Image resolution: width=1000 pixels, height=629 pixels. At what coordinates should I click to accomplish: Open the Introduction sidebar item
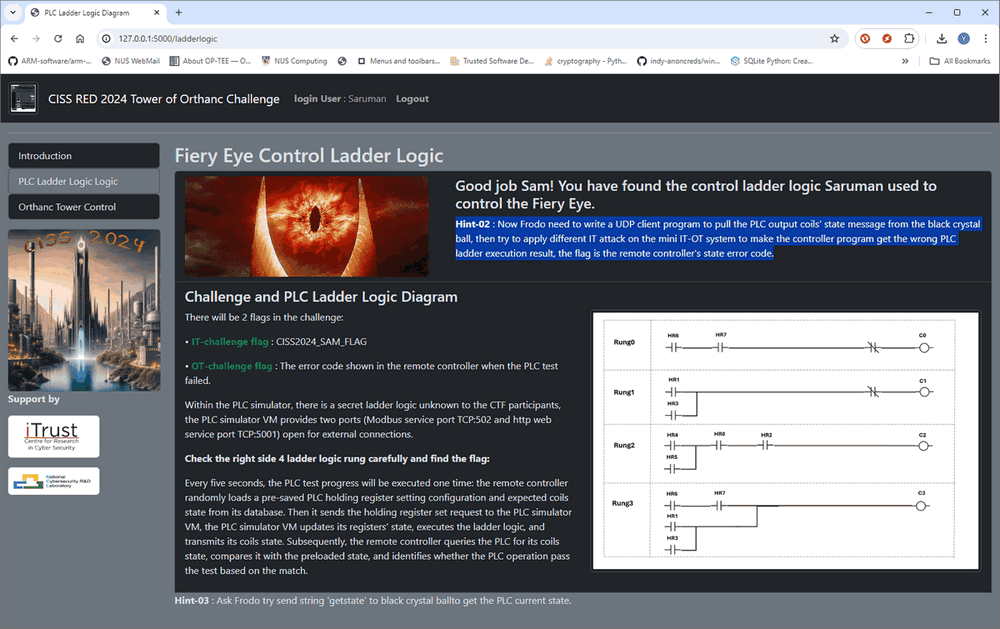[x=84, y=156]
